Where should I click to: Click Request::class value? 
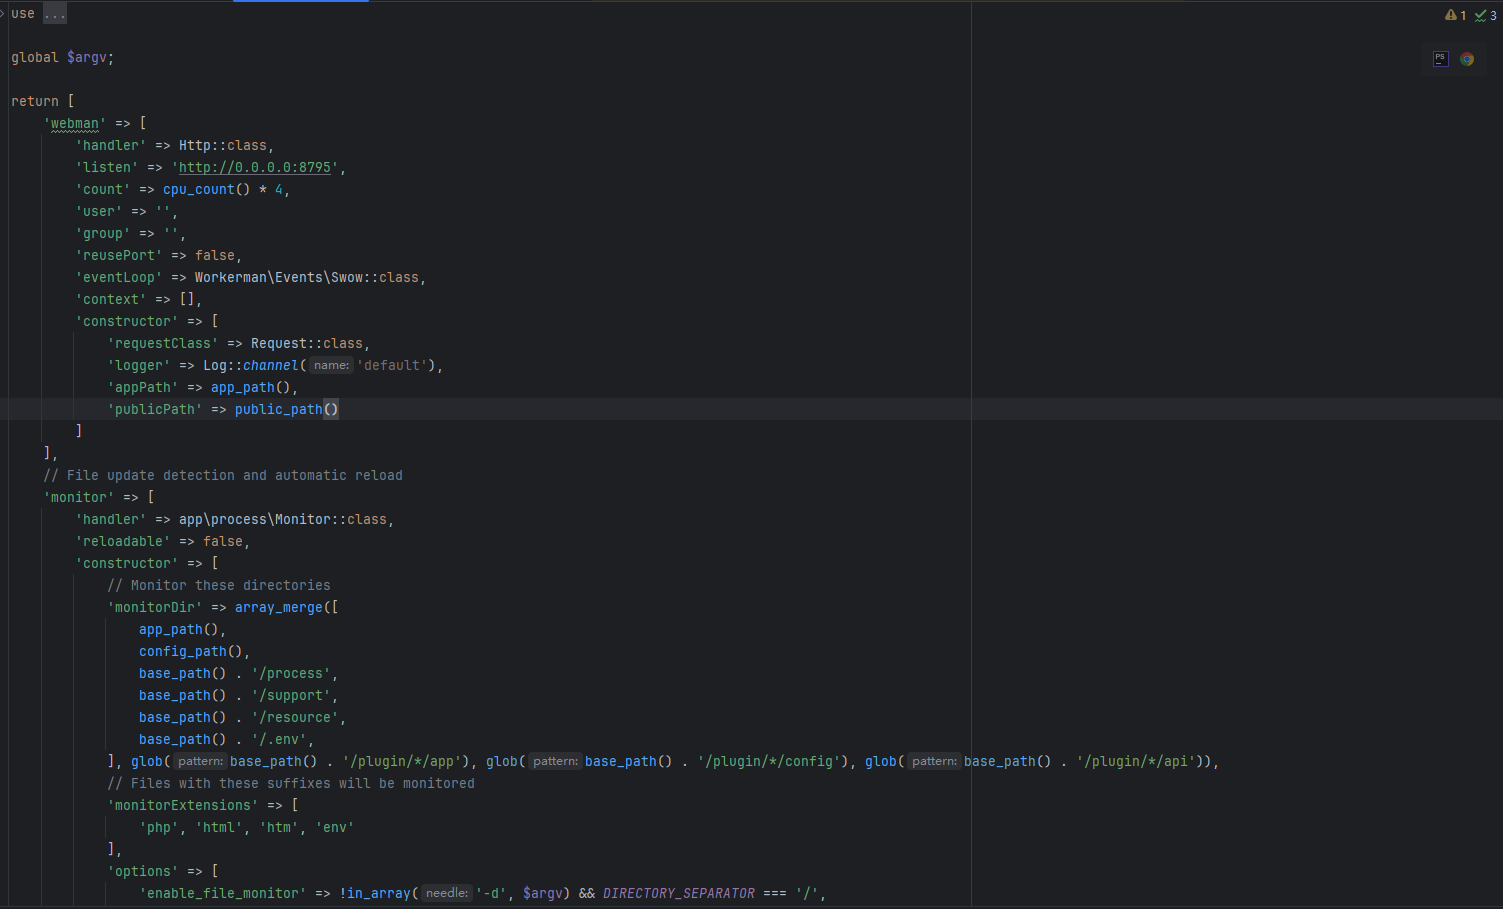[x=307, y=343]
